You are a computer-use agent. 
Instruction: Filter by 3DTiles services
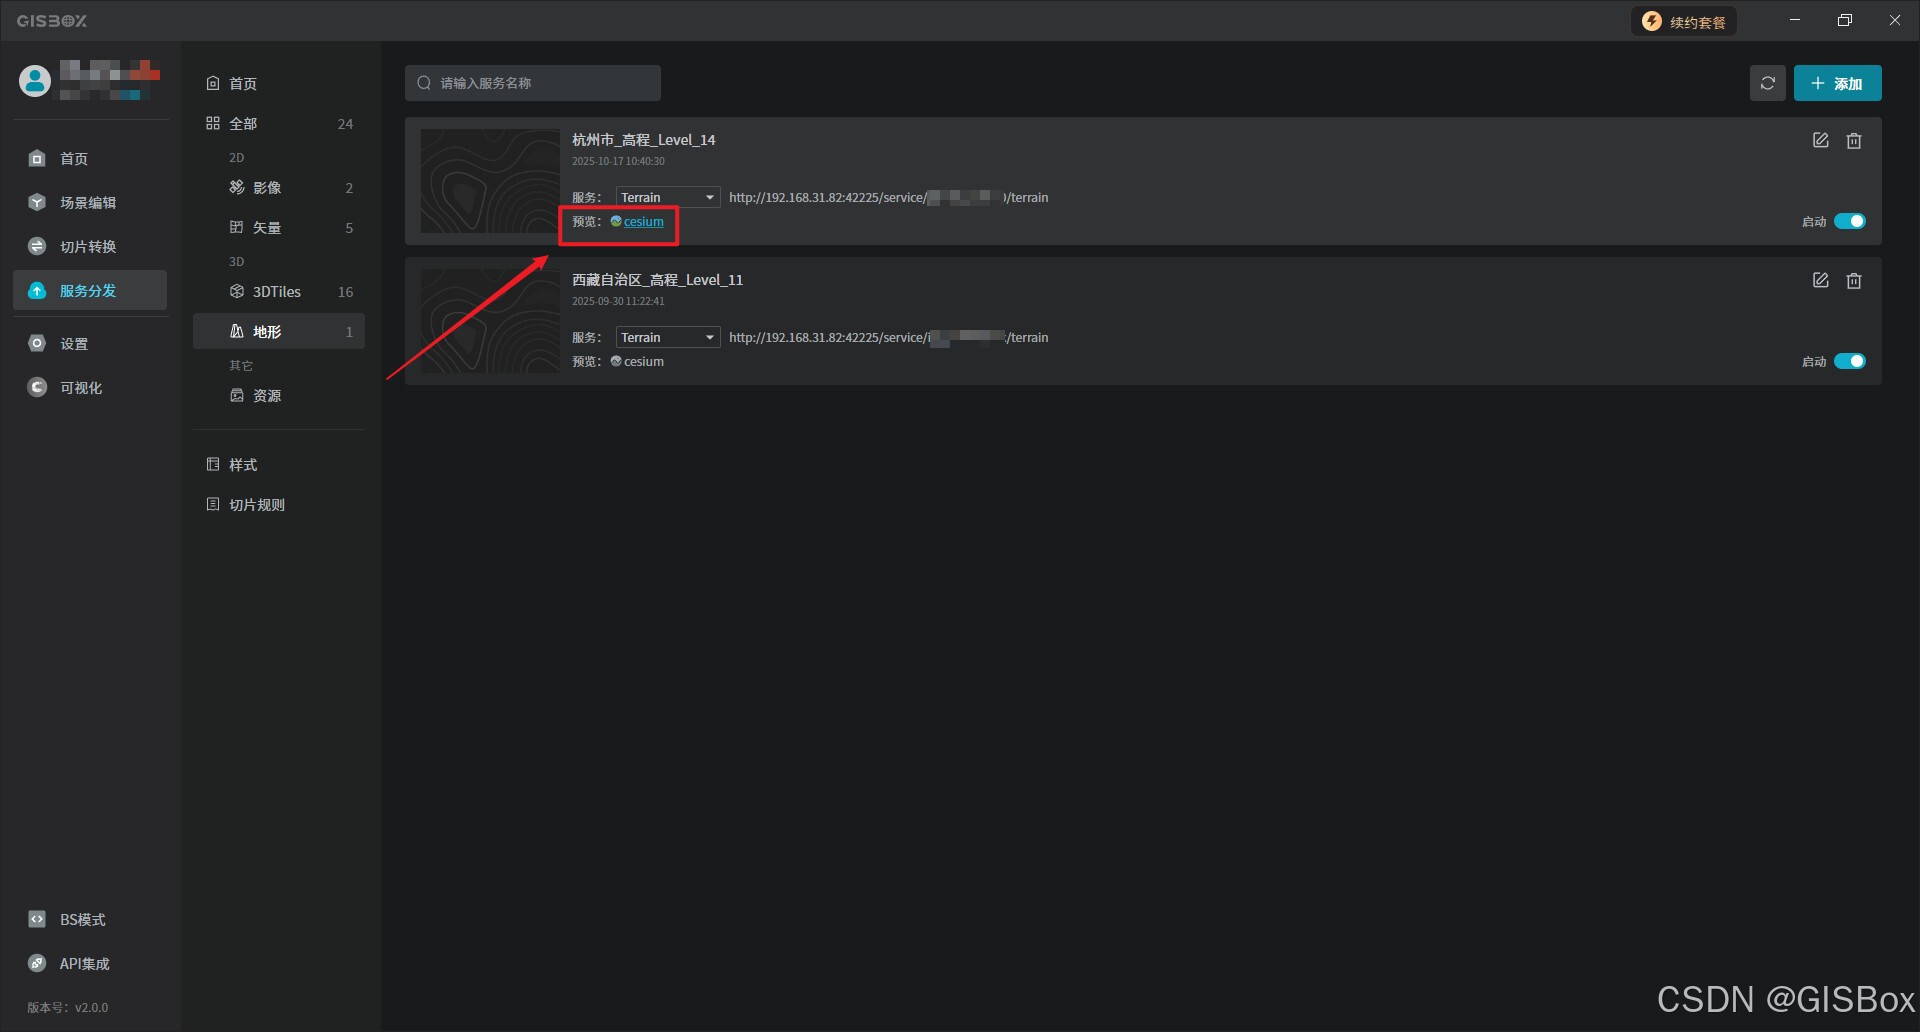[x=279, y=292]
